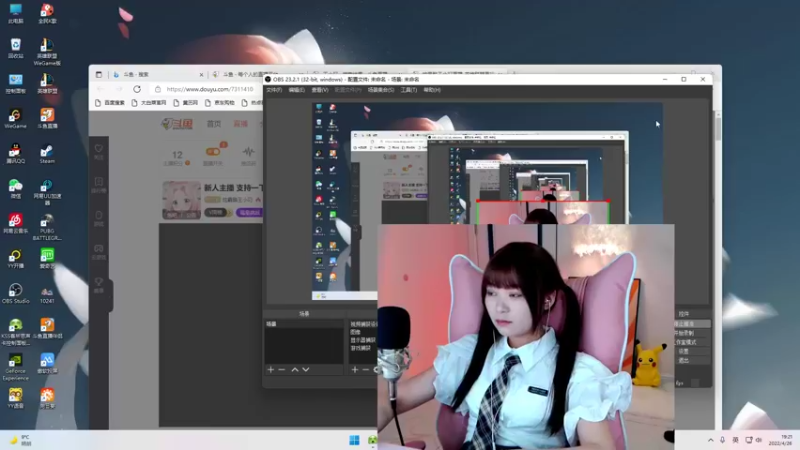Click the anime avatar thumbnail on Douyu
This screenshot has height=450, width=800.
click(182, 200)
